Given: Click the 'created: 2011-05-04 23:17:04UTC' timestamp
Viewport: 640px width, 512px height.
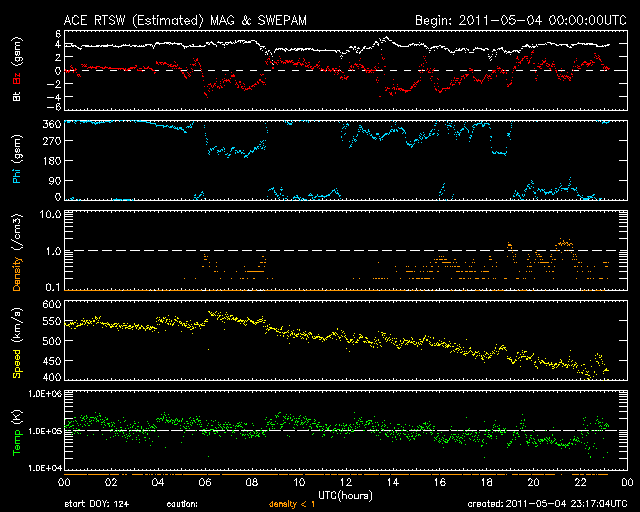Looking at the screenshot, I should pyautogui.click(x=547, y=504).
